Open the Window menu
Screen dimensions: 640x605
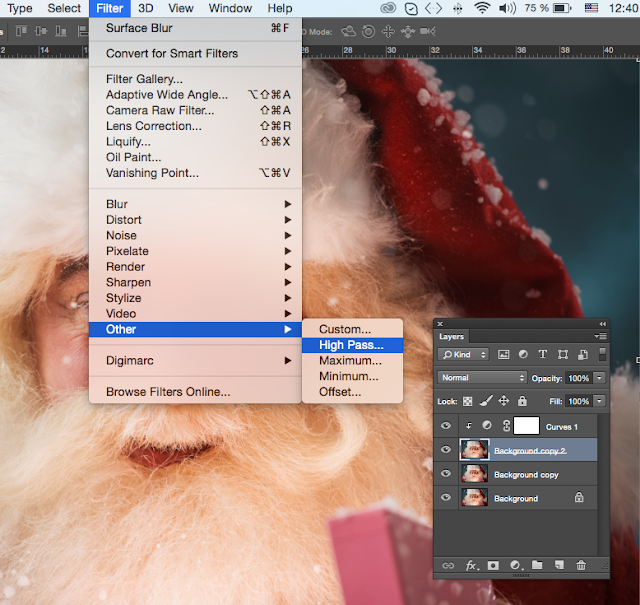point(230,8)
